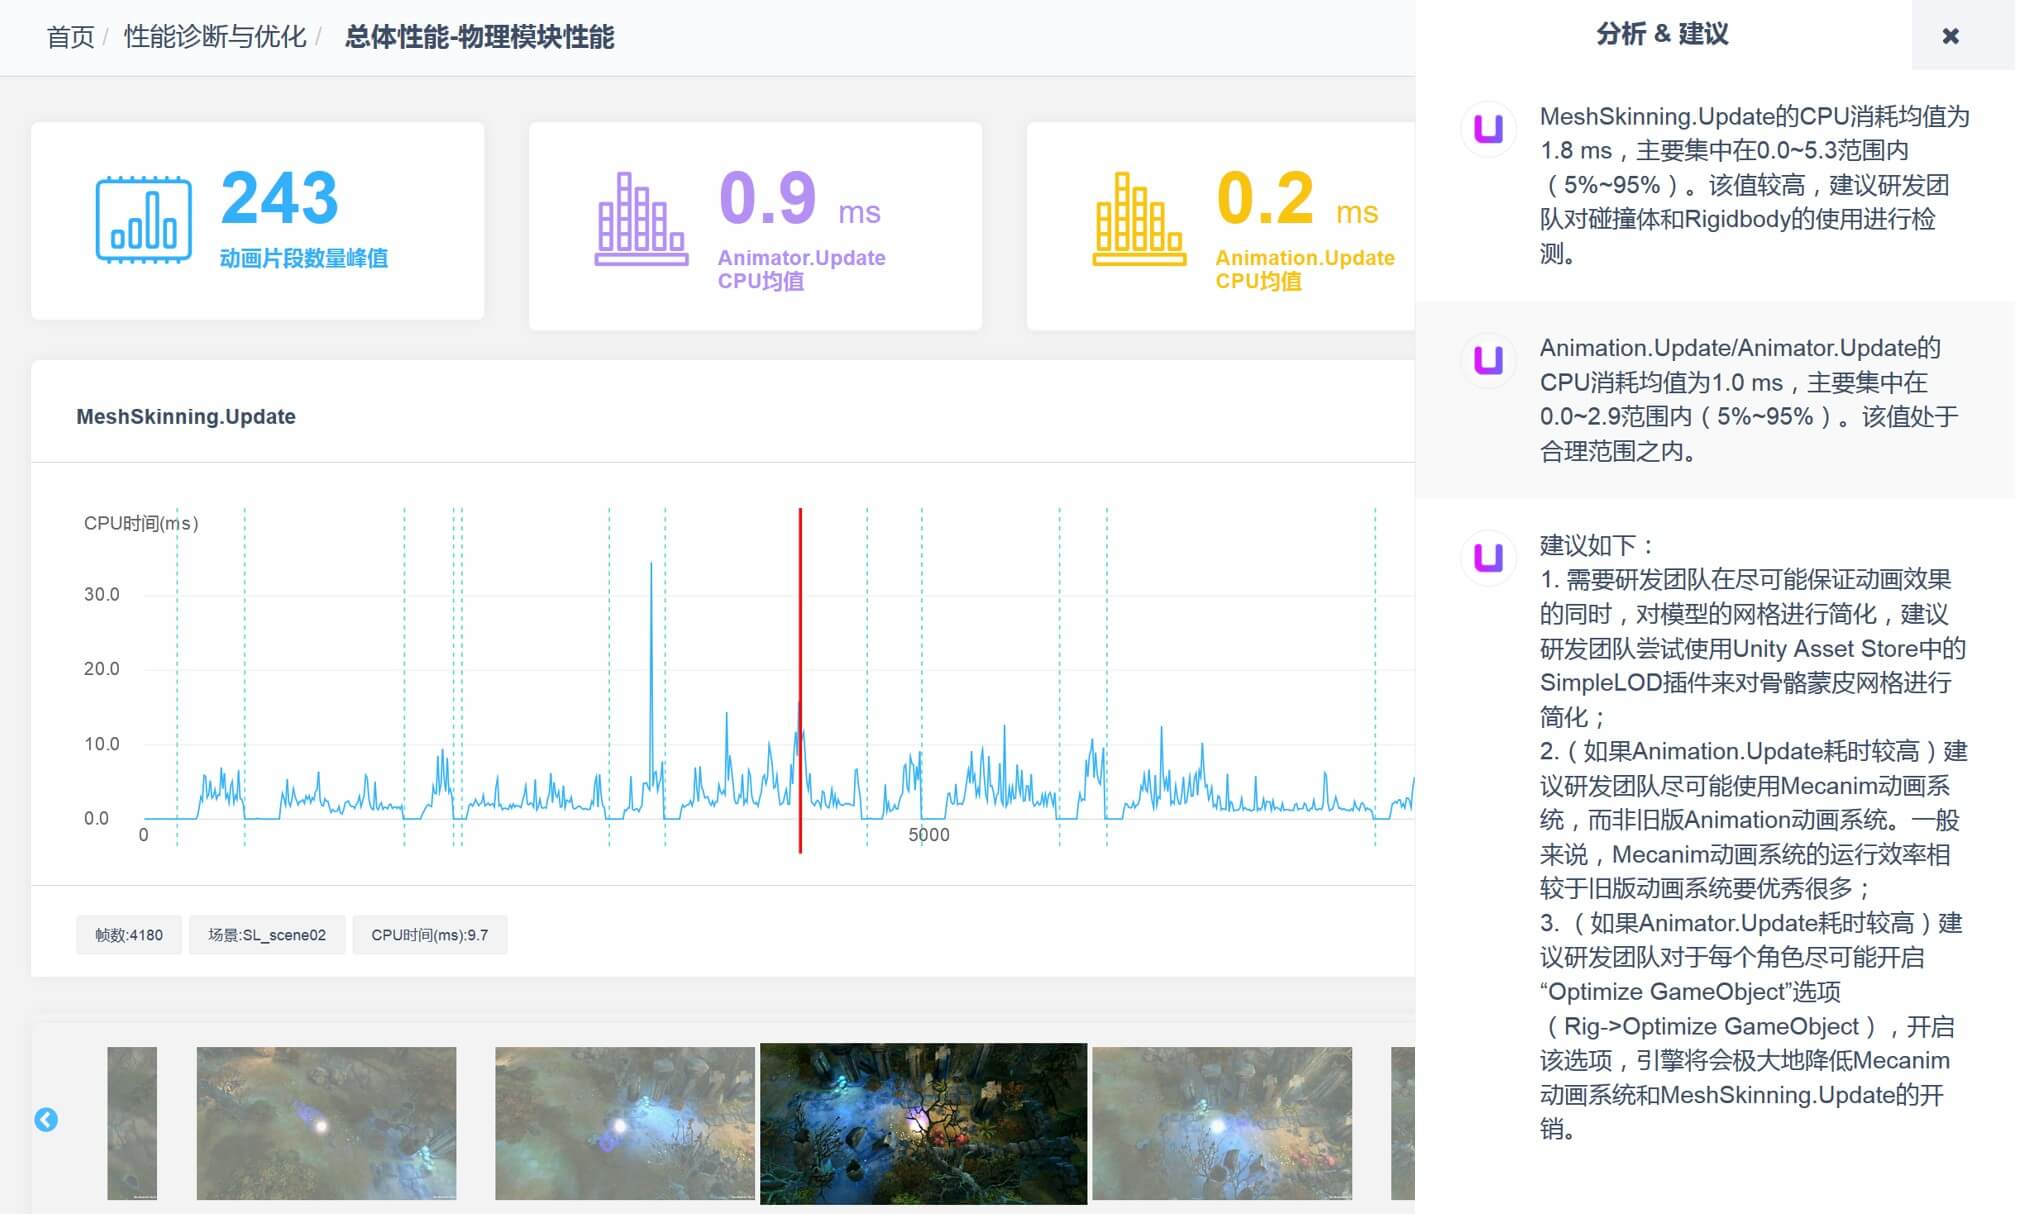Click the Animation.Update CPU均值 label
2017x1214 pixels.
pos(1305,269)
